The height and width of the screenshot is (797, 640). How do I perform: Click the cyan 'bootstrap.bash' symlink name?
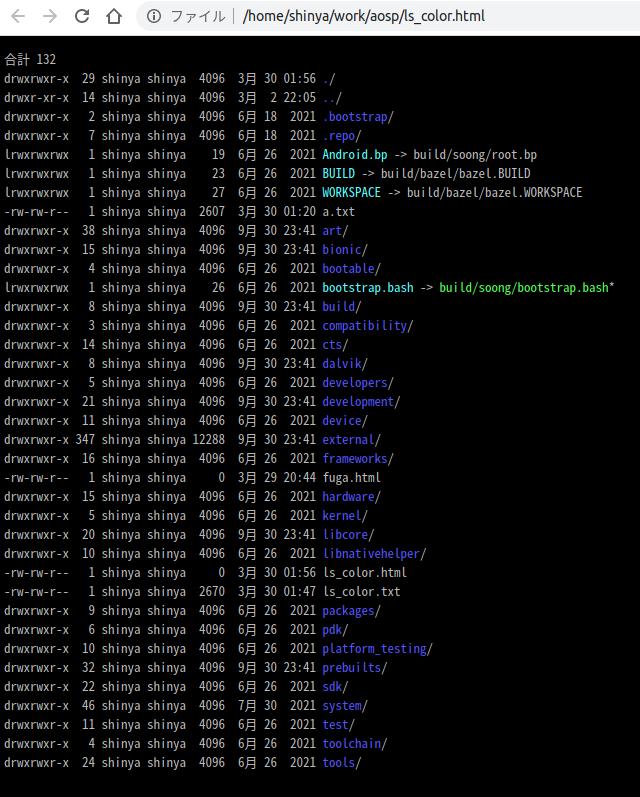(x=368, y=288)
